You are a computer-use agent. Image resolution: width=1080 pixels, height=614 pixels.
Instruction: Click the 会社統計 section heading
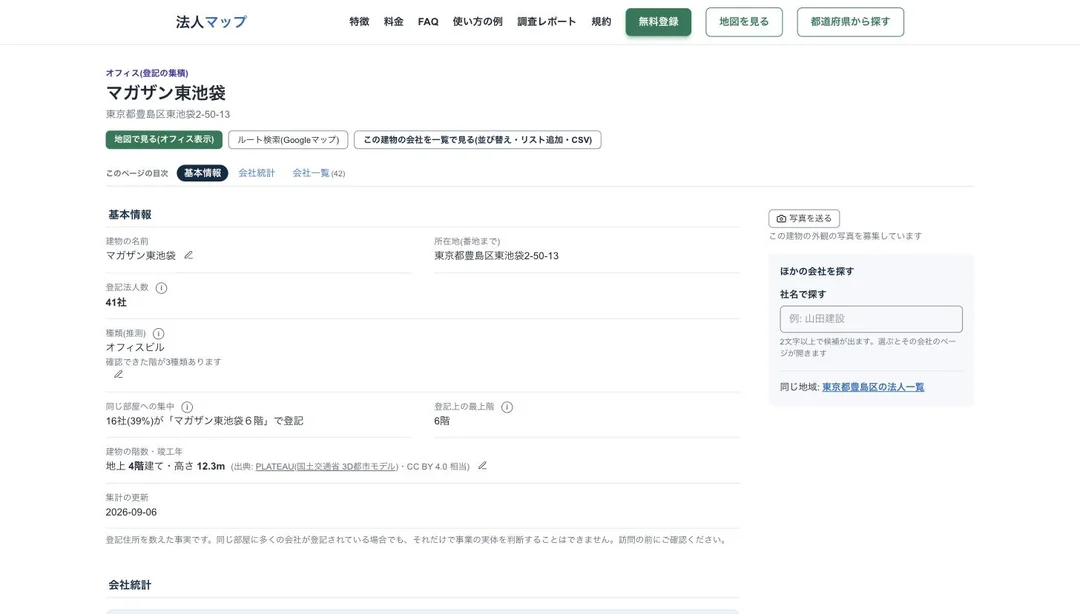tap(129, 585)
